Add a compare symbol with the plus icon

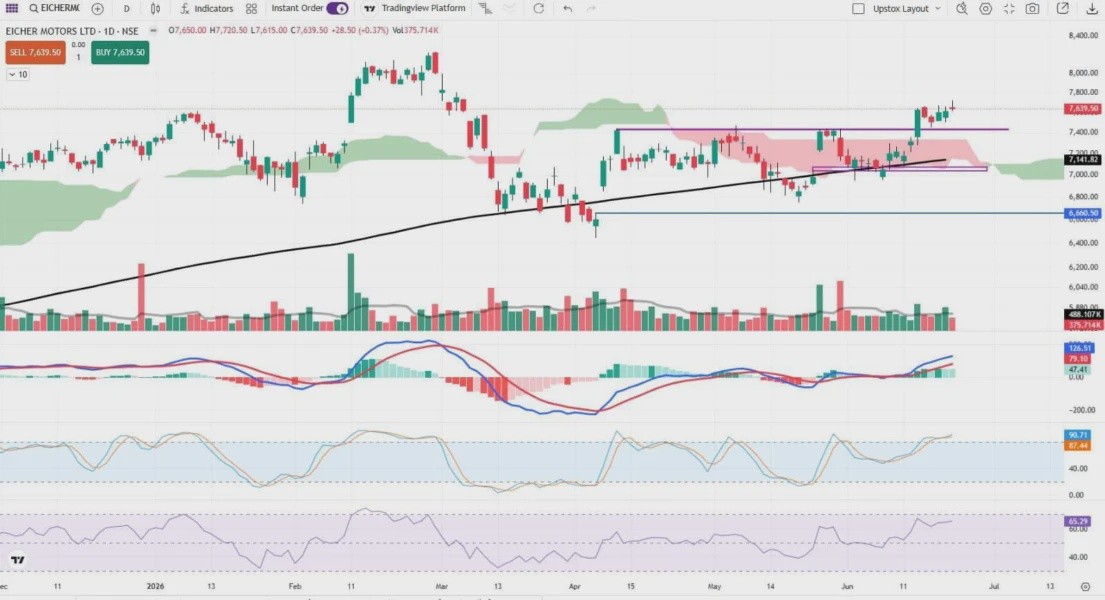97,8
